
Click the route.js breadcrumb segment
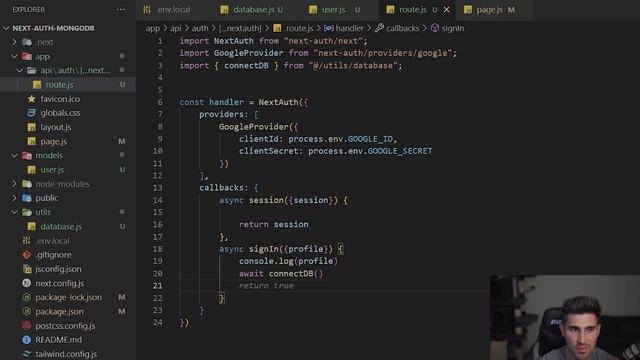click(x=299, y=28)
